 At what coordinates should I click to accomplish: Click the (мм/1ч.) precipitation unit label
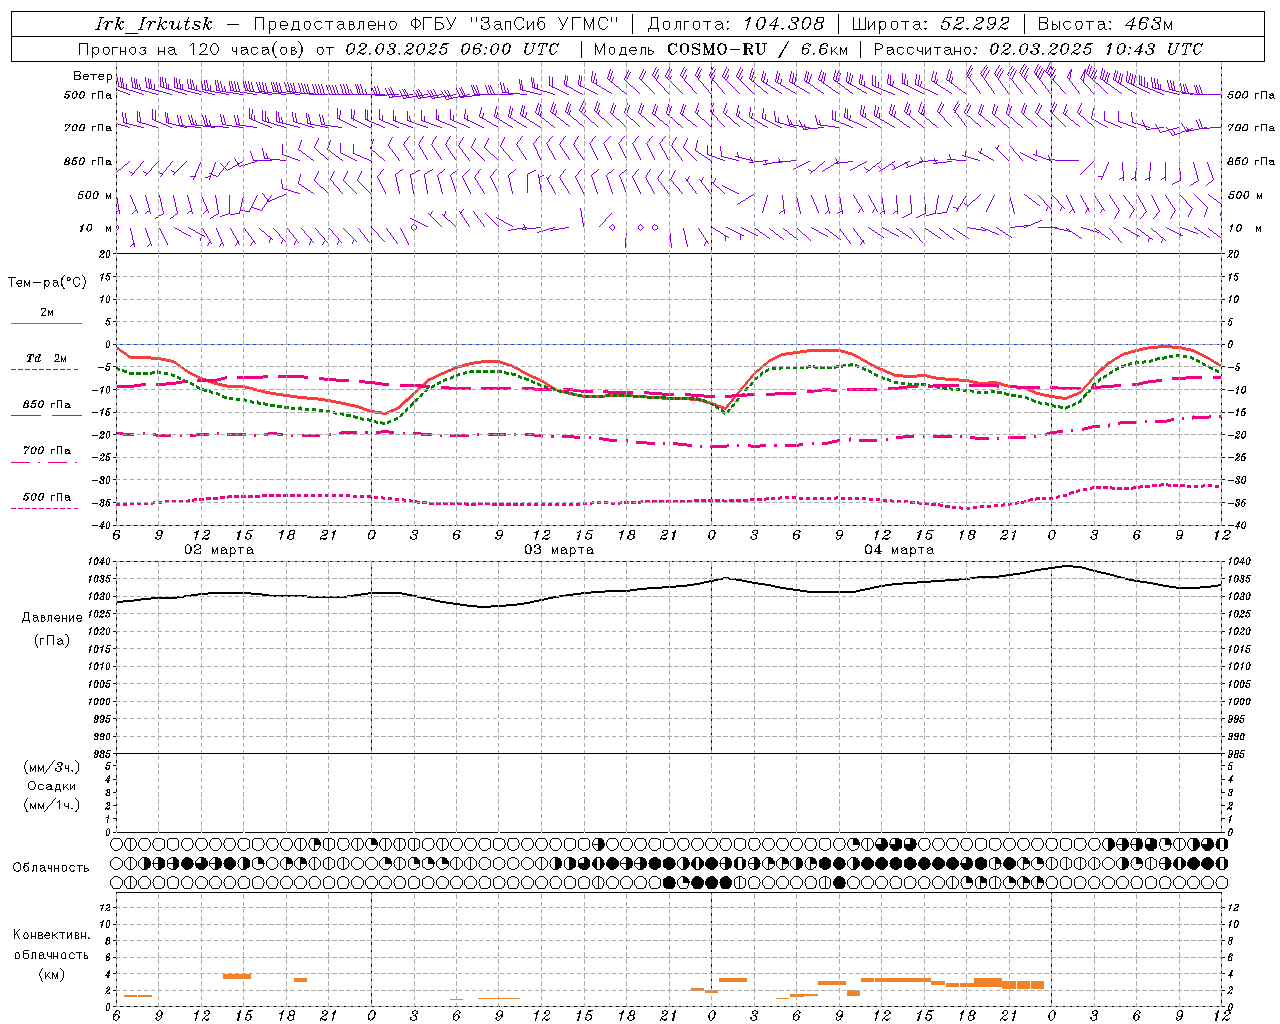pyautogui.click(x=52, y=805)
